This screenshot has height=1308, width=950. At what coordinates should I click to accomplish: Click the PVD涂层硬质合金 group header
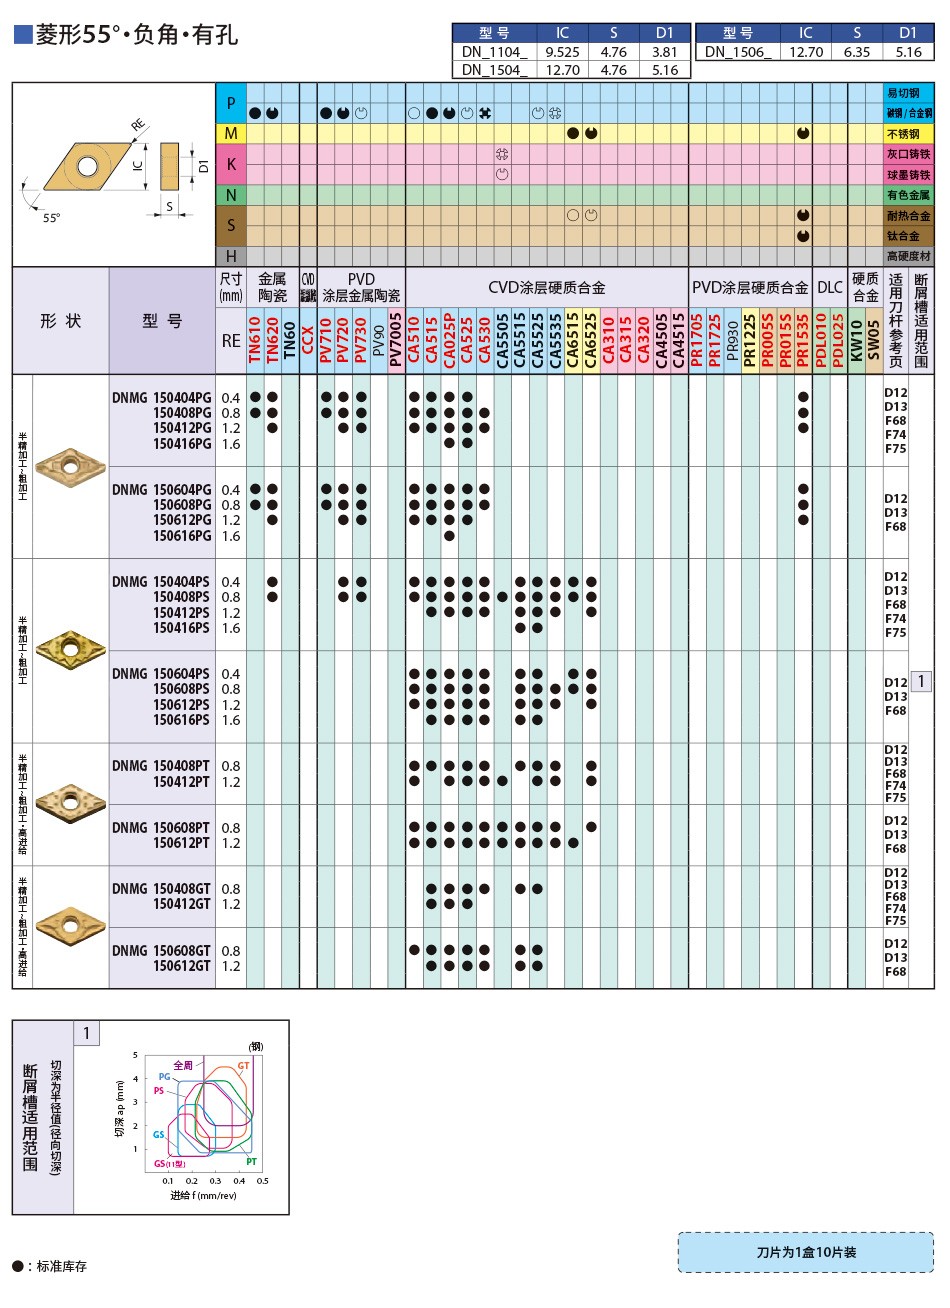pyautogui.click(x=750, y=287)
